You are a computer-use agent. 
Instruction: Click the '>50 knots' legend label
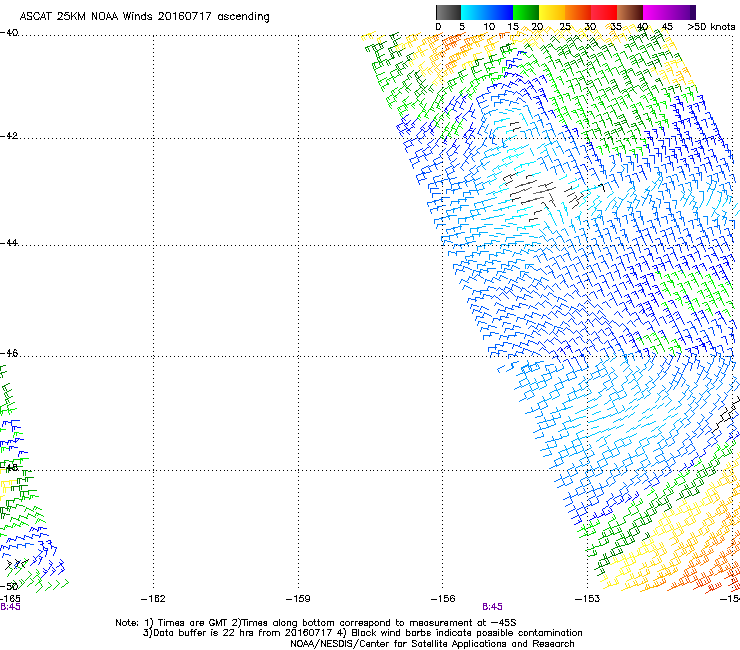point(711,27)
